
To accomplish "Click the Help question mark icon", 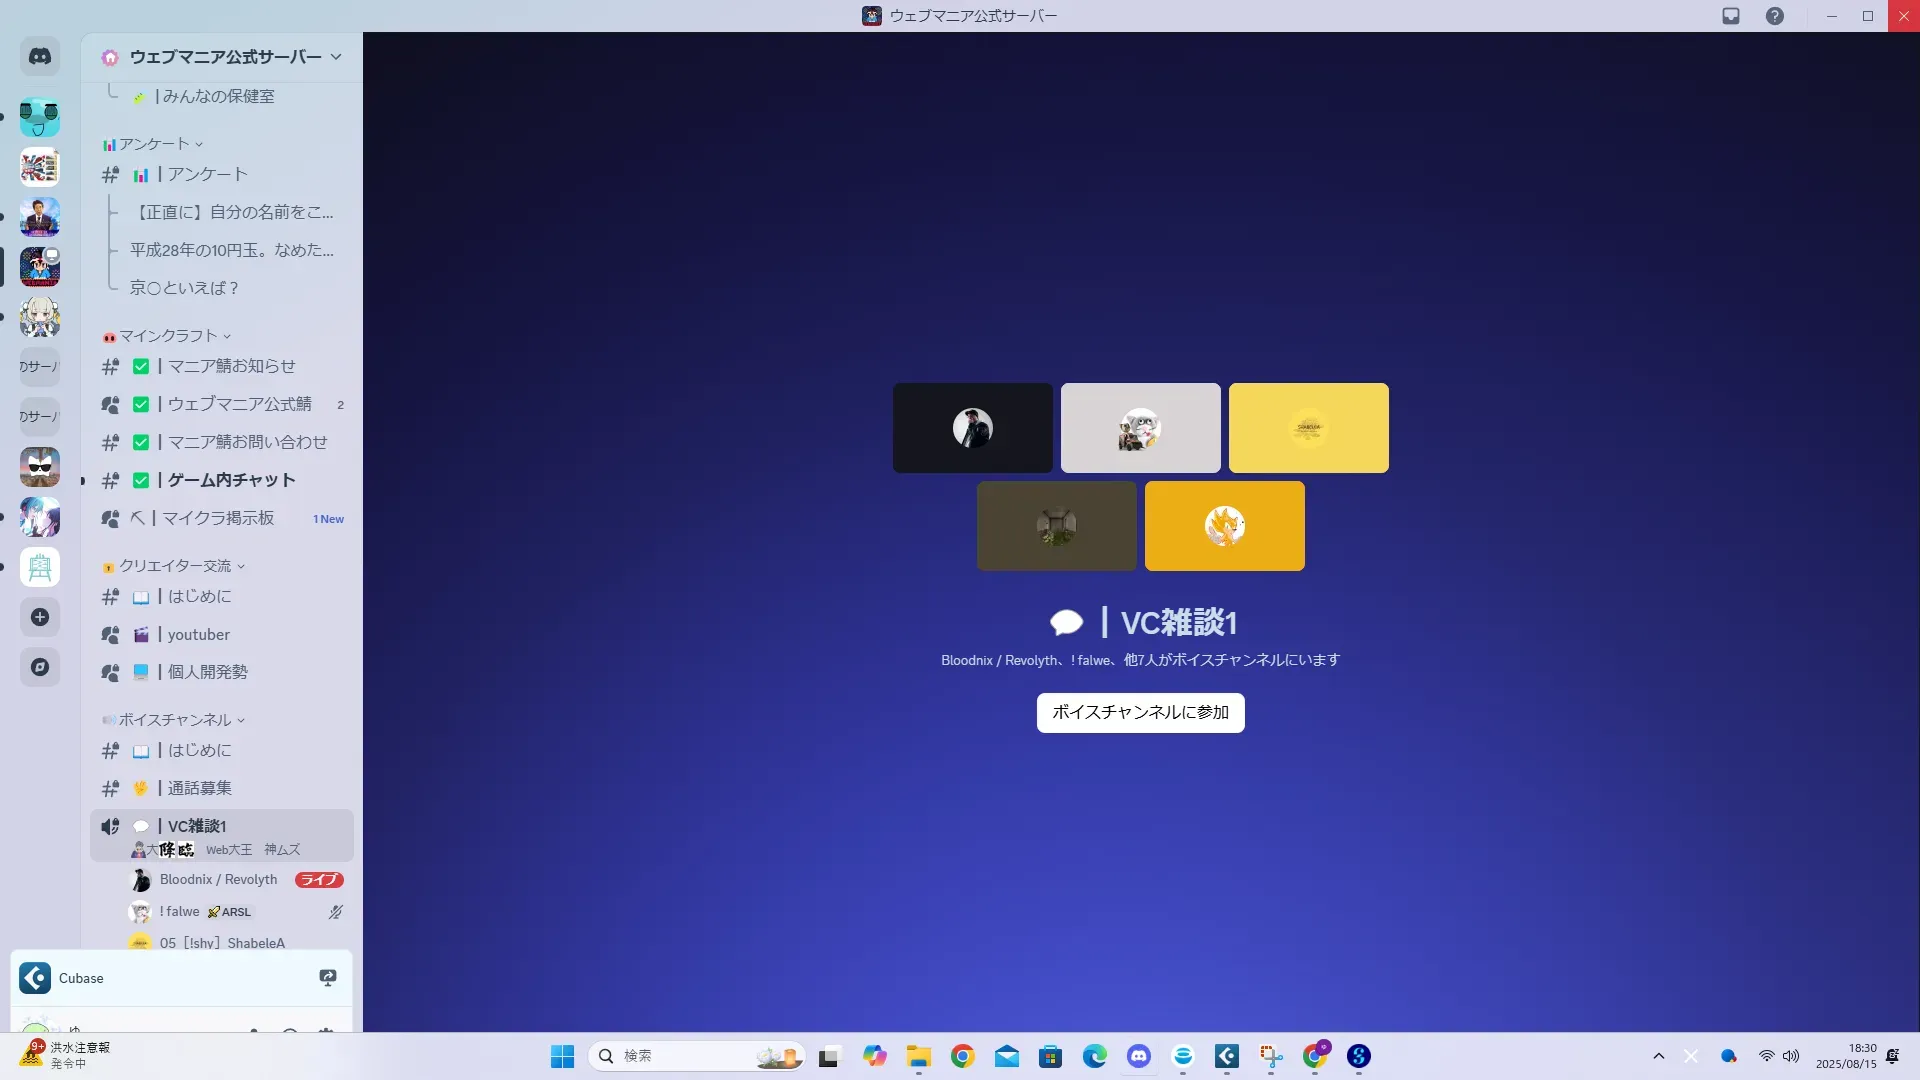I will pyautogui.click(x=1774, y=16).
